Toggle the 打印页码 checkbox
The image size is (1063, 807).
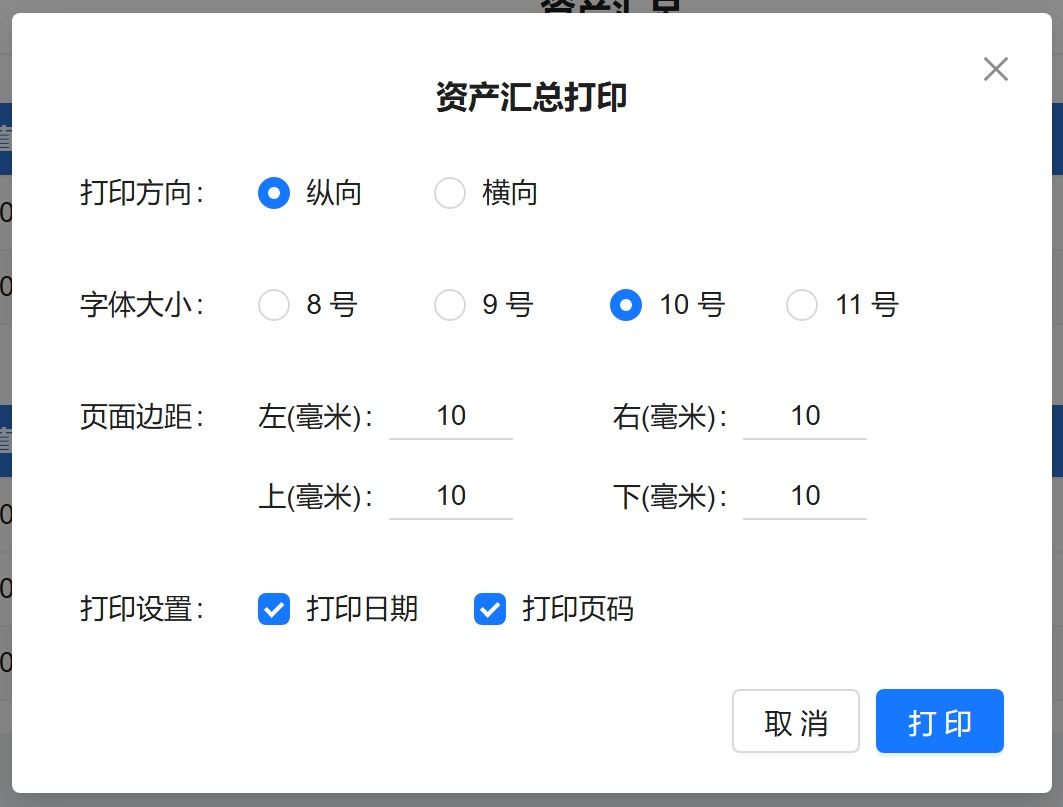click(x=490, y=609)
